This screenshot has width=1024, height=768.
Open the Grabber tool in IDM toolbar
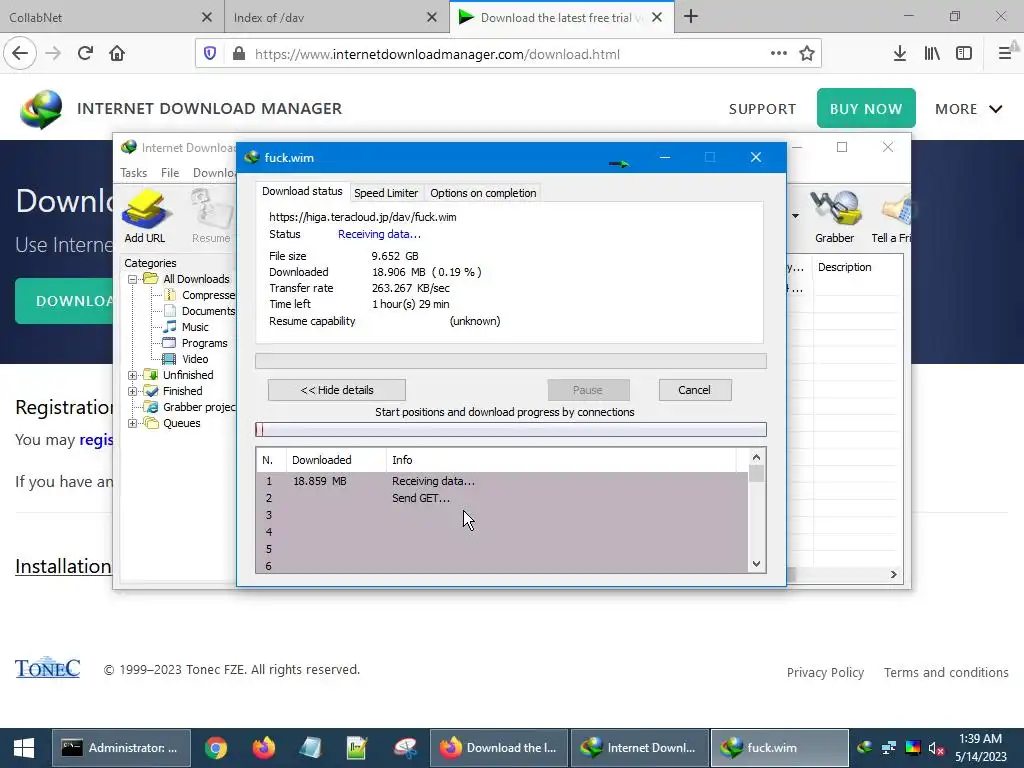click(834, 216)
